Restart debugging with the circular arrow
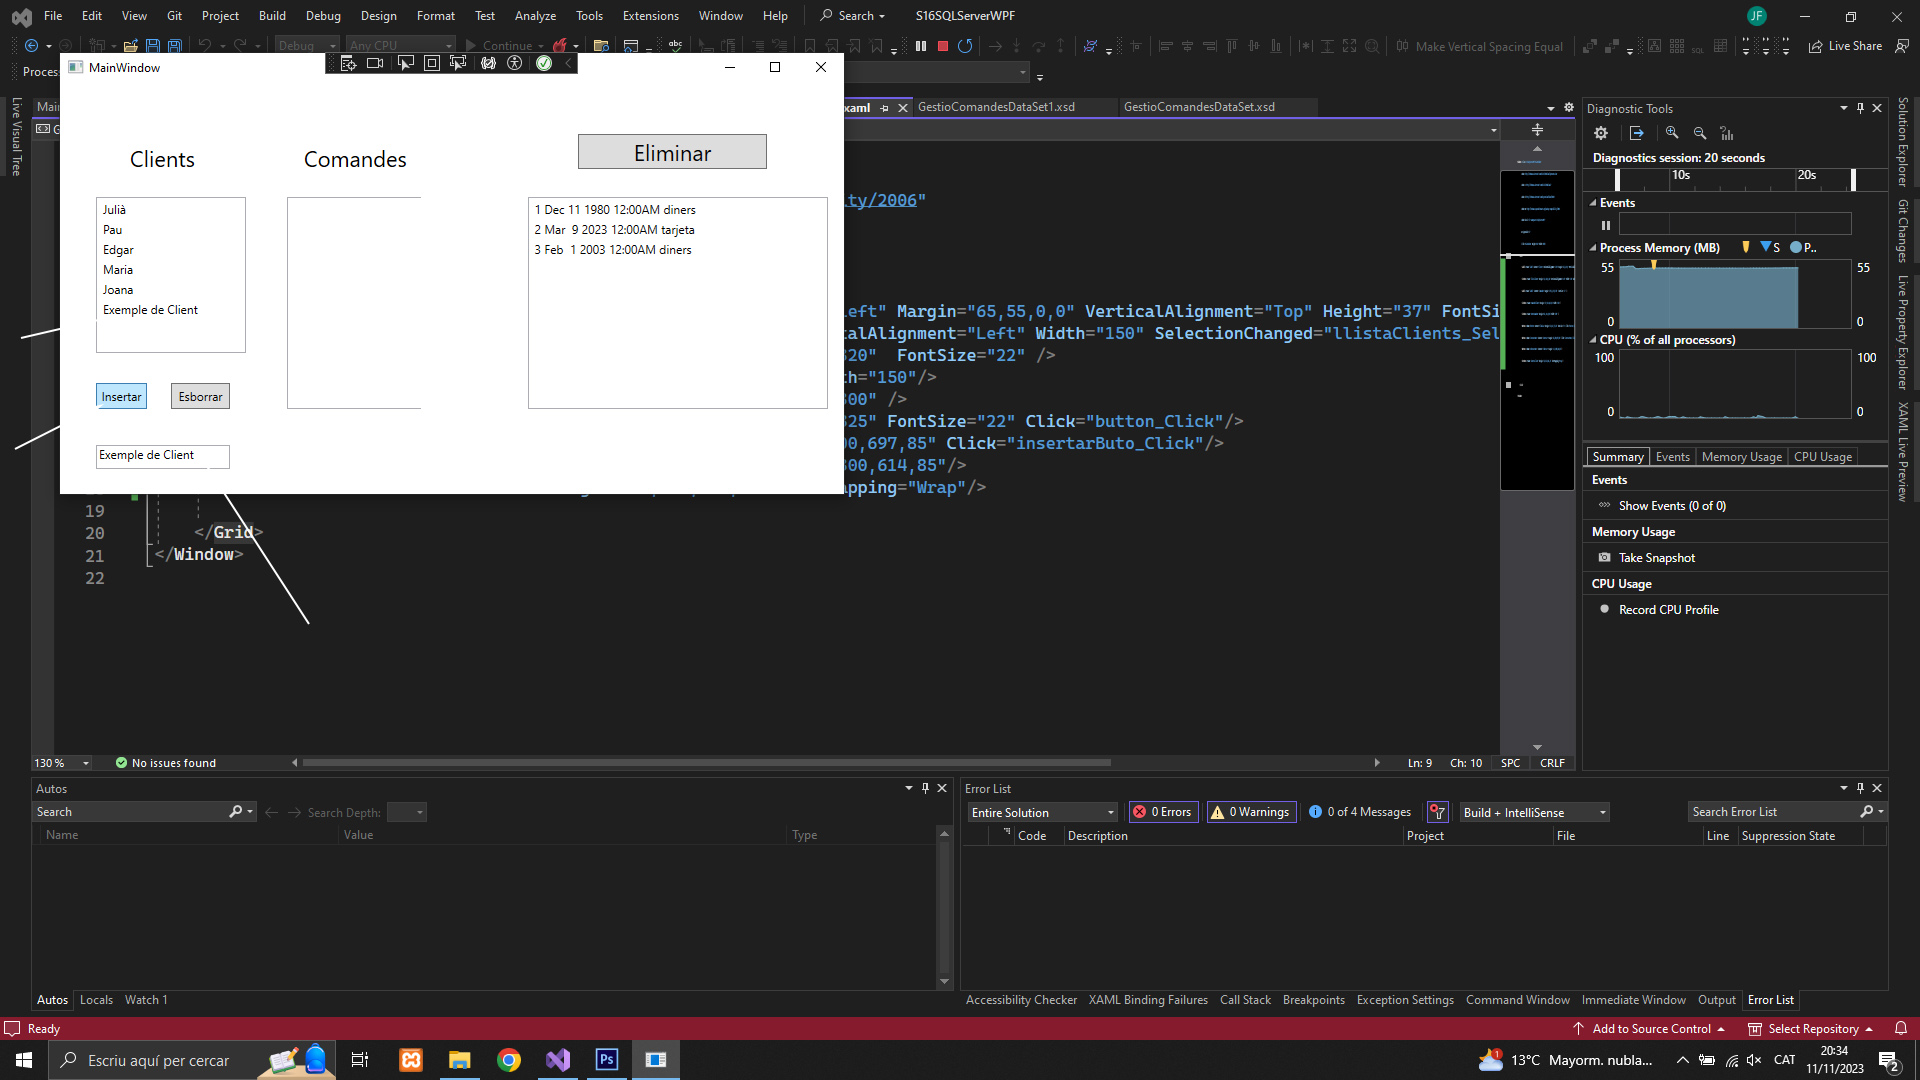The height and width of the screenshot is (1080, 1920). pos(965,46)
